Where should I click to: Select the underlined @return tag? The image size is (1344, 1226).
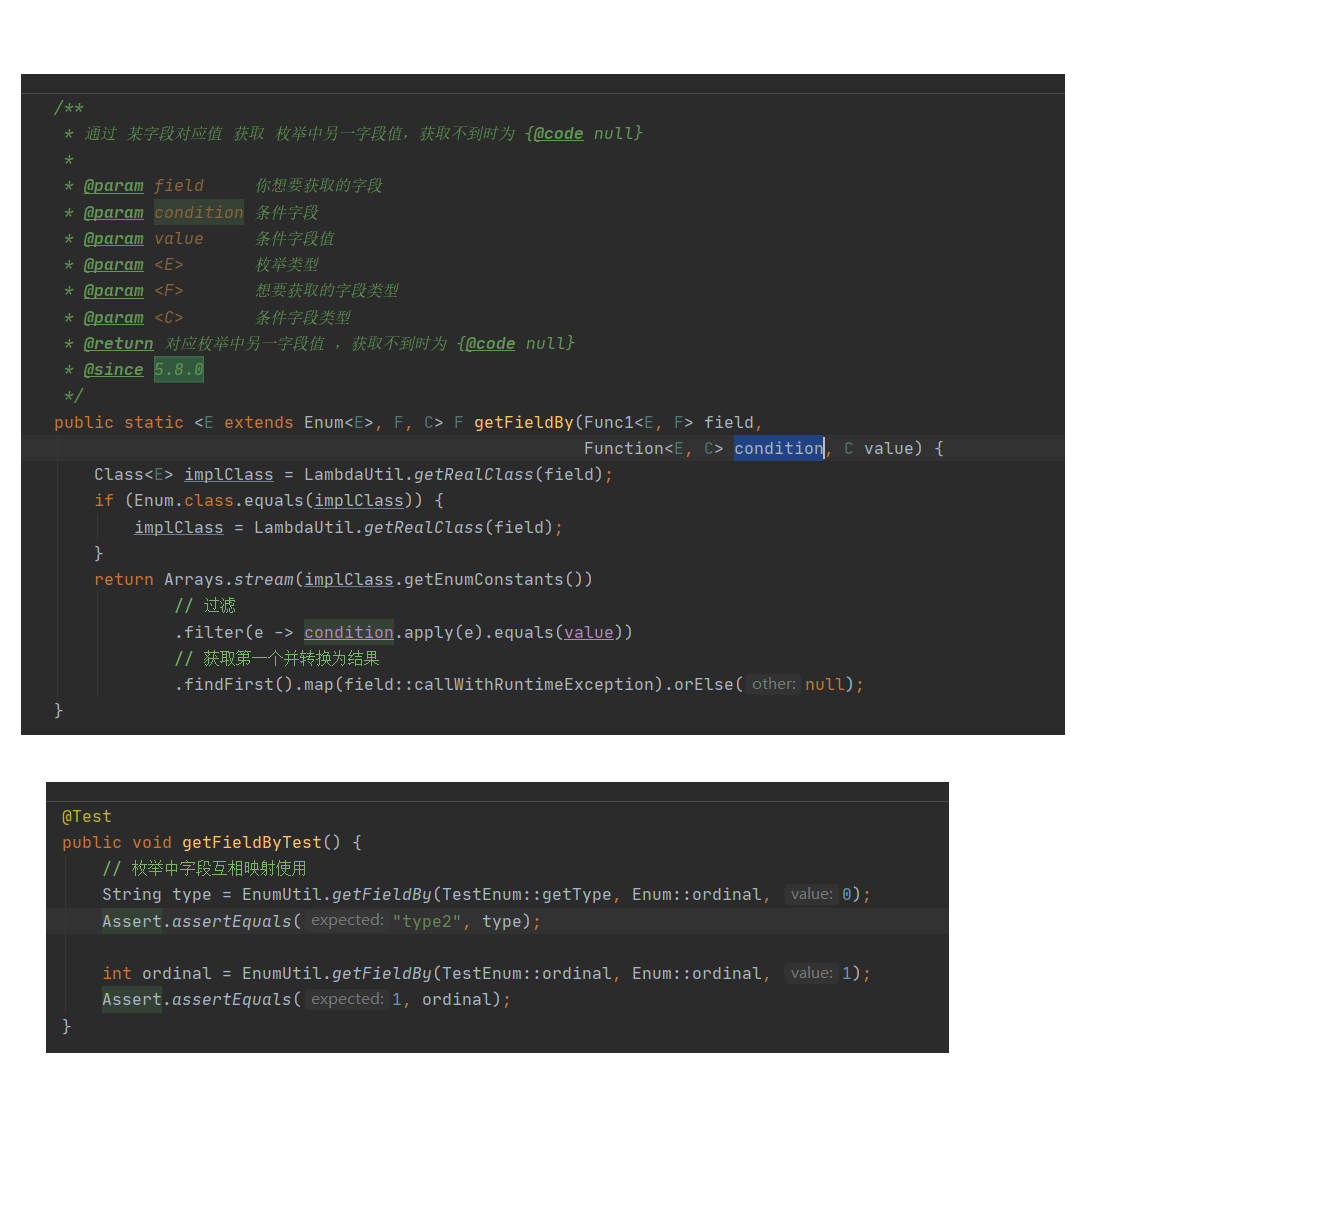click(x=118, y=343)
